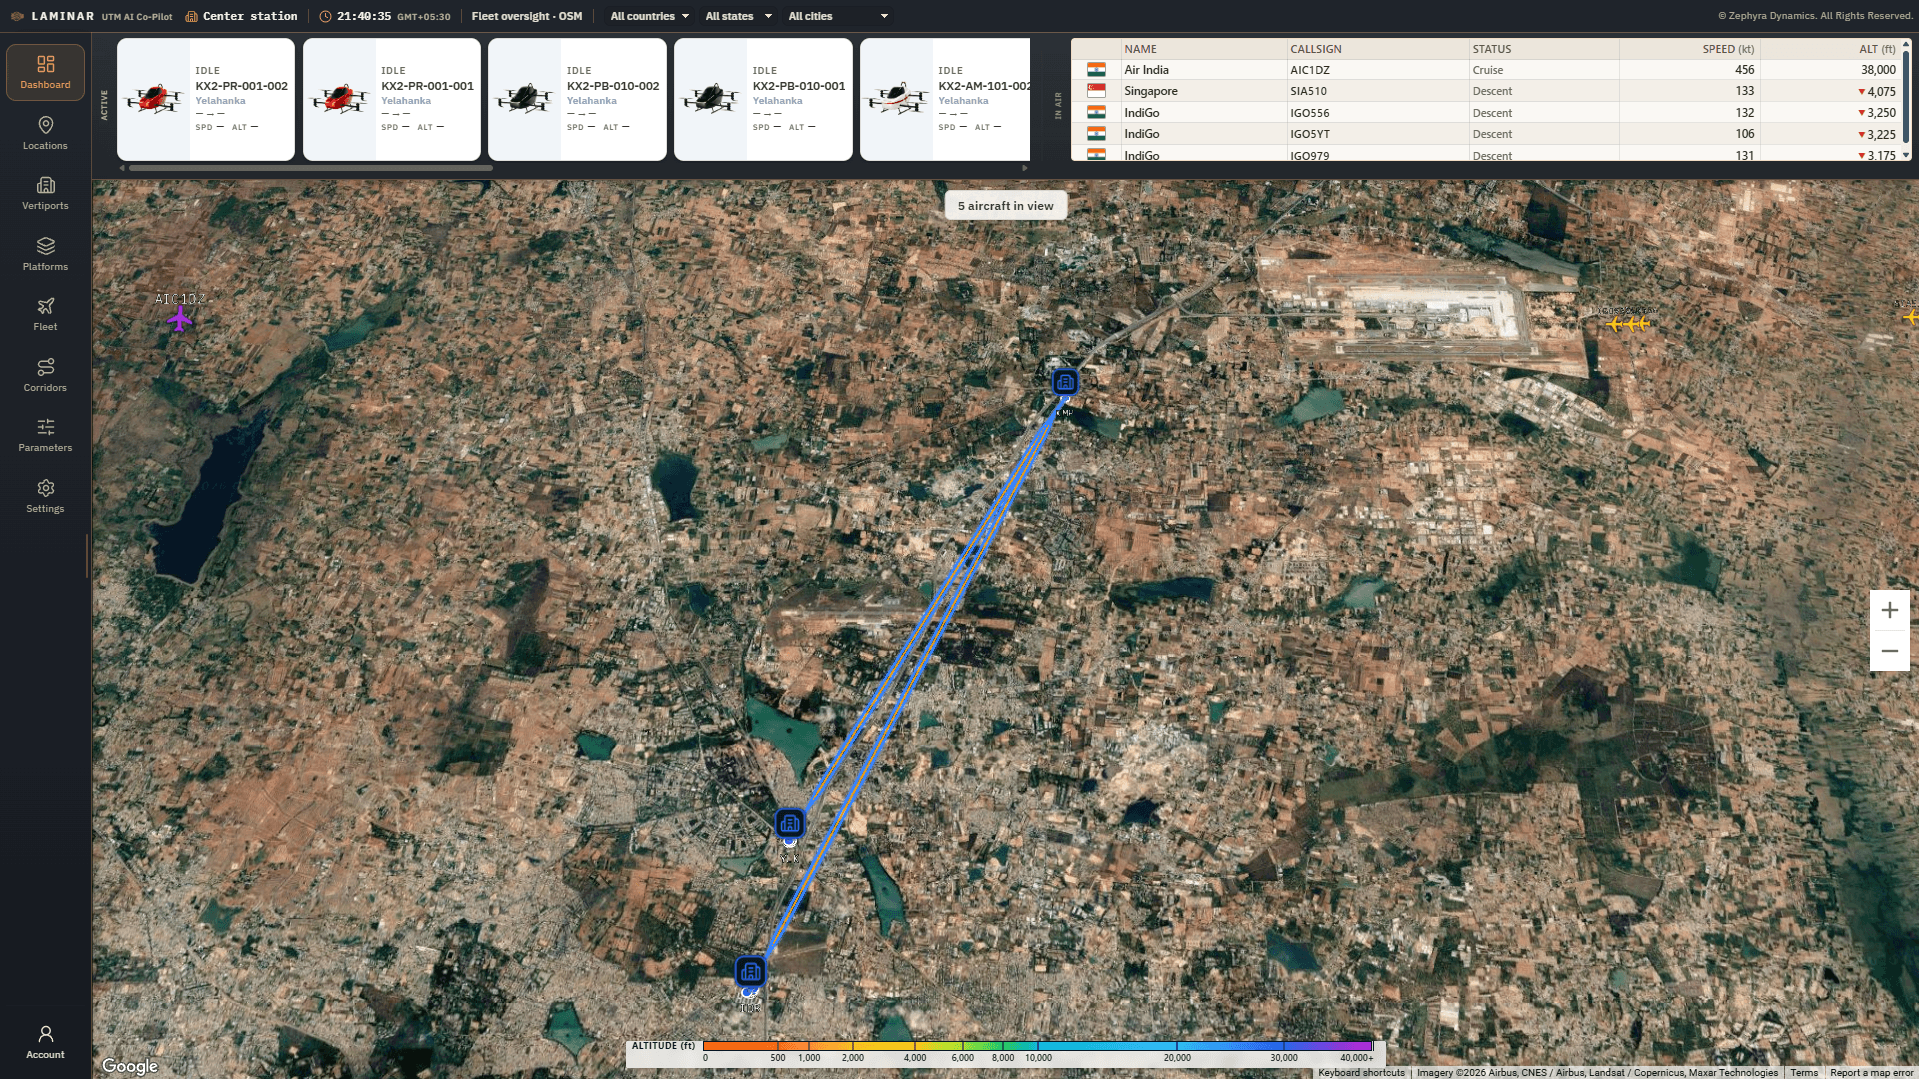Click the ACTIVE vertical panel label

point(104,105)
